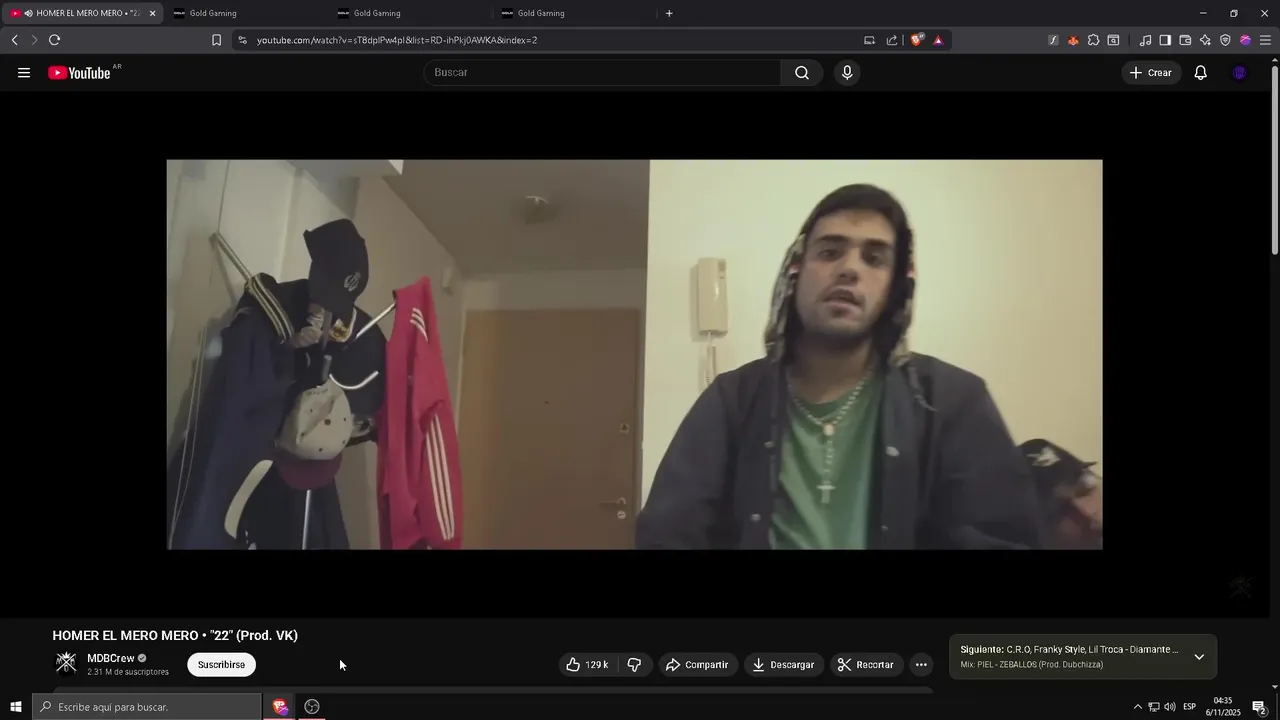Show hidden system tray icons chevron
Image resolution: width=1280 pixels, height=720 pixels.
[x=1137, y=707]
